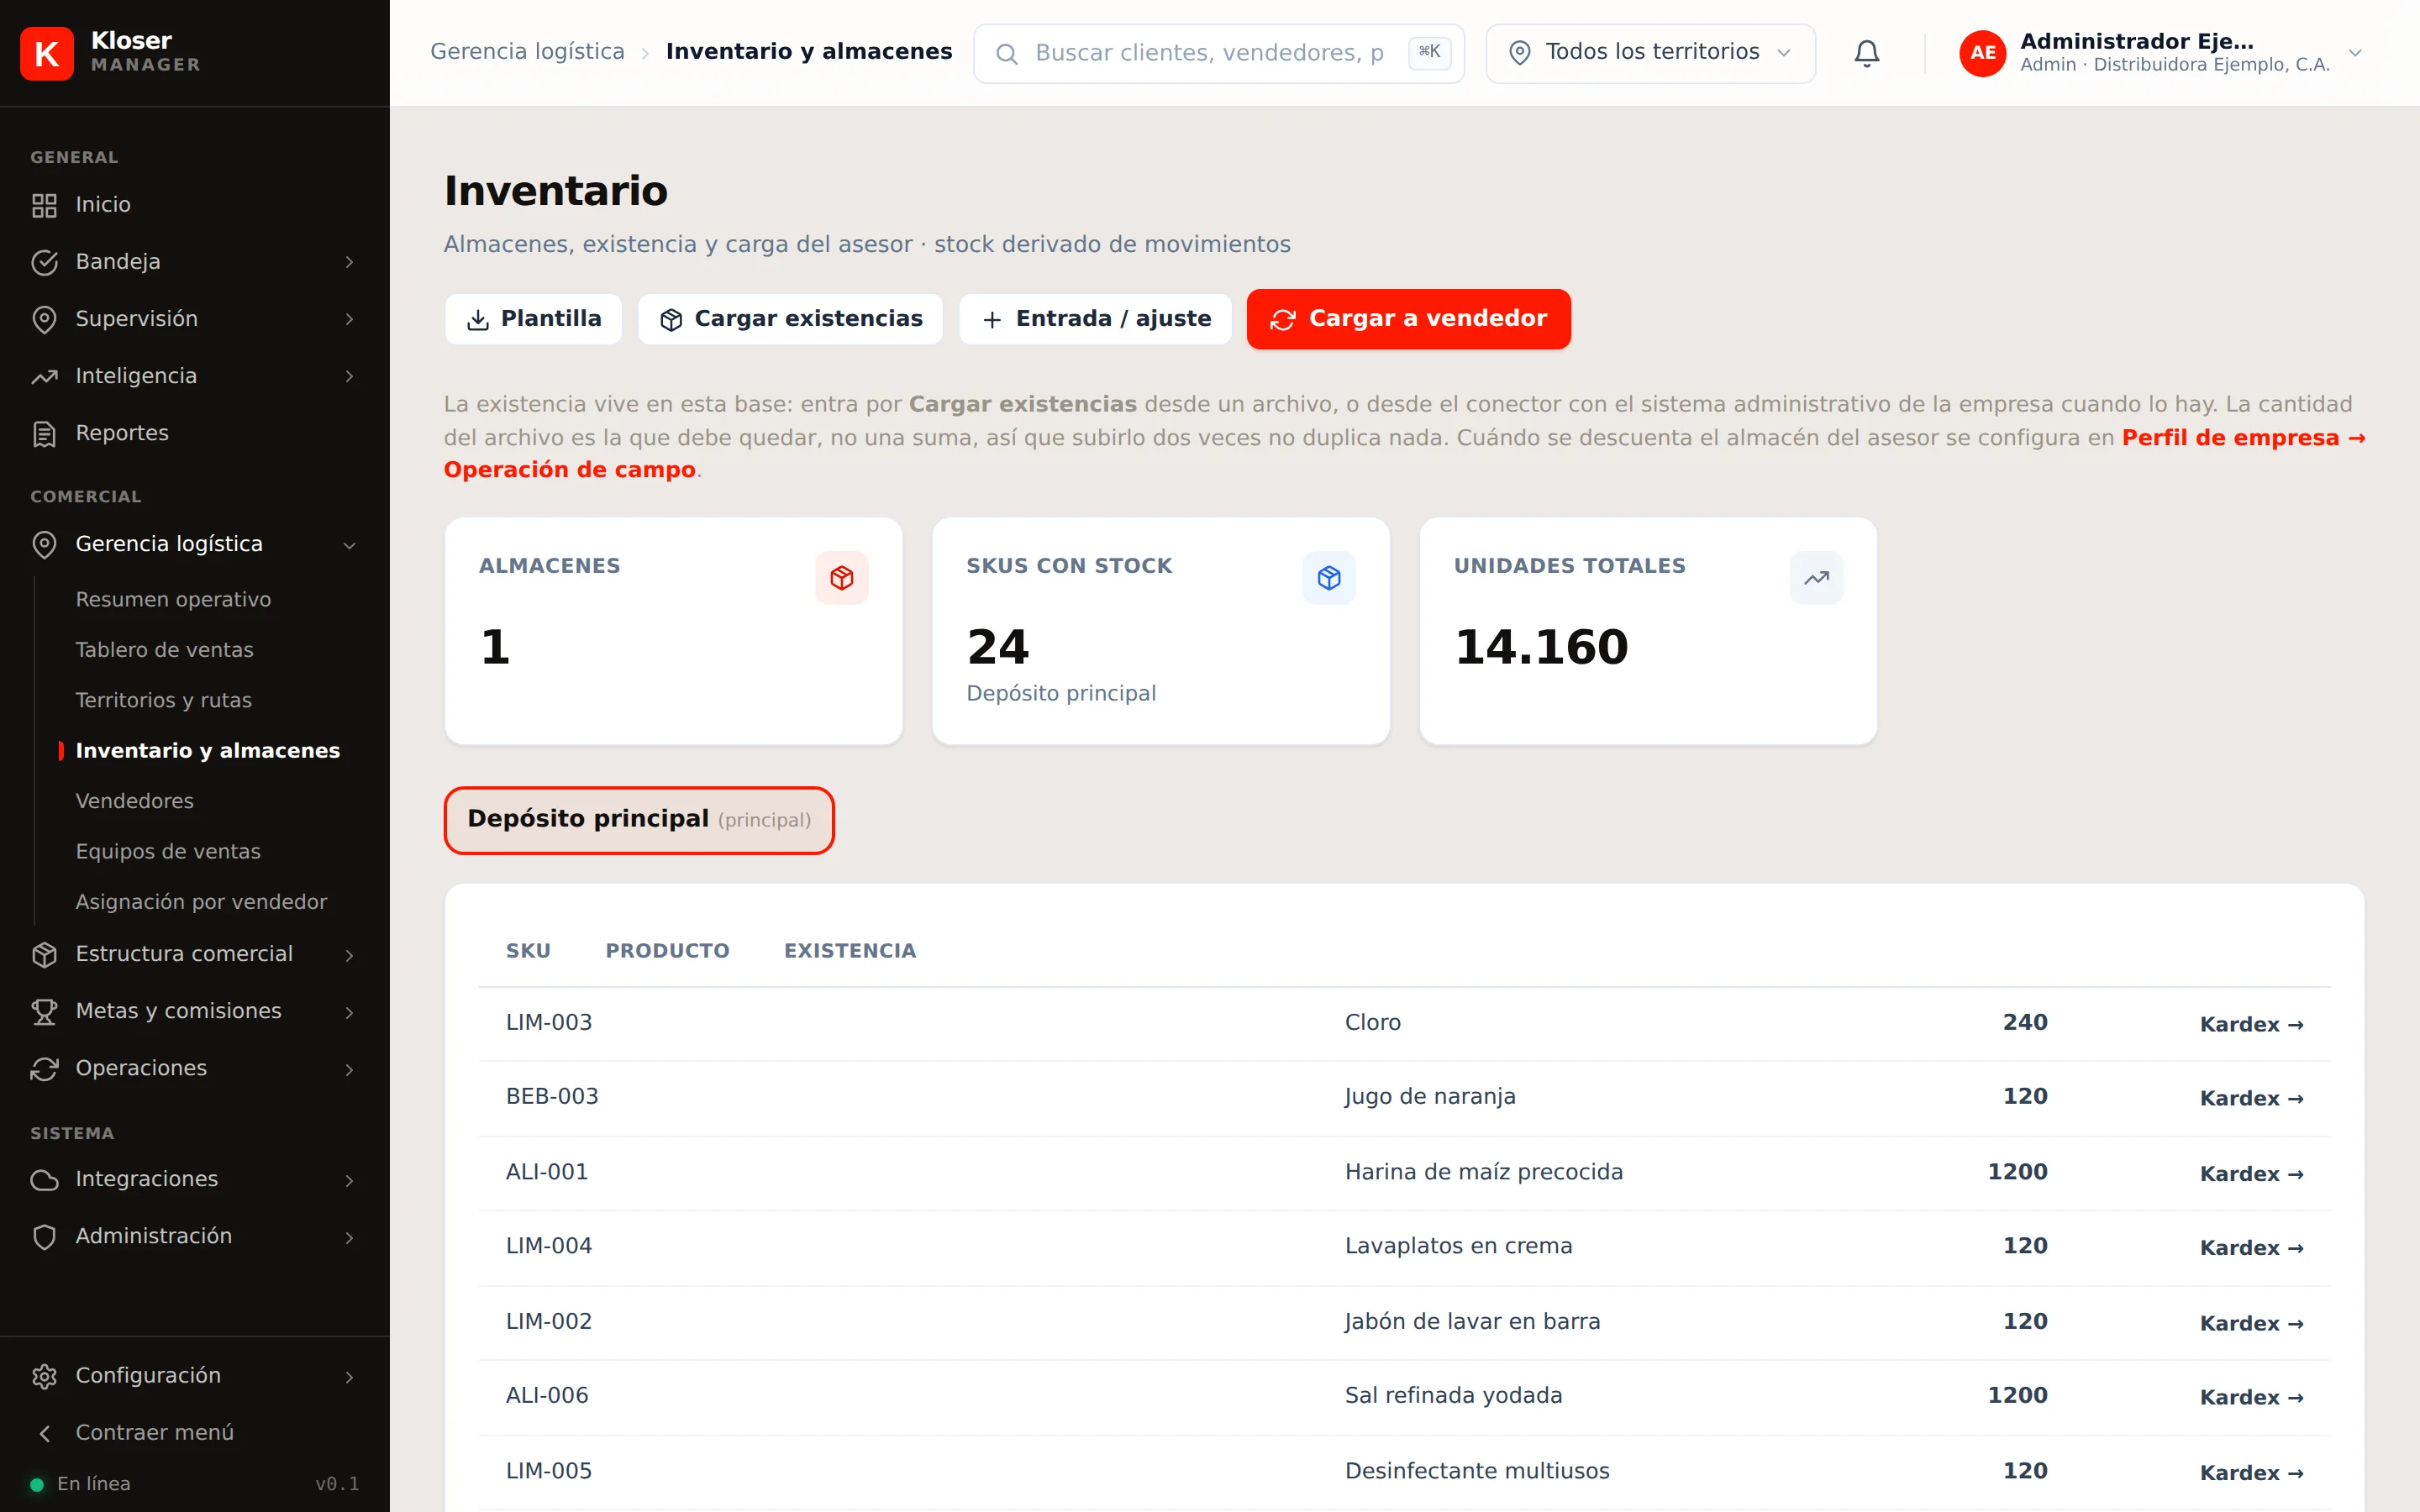Screen dimensions: 2420x1512
Task: Click Cargar existencias button
Action: coord(790,319)
